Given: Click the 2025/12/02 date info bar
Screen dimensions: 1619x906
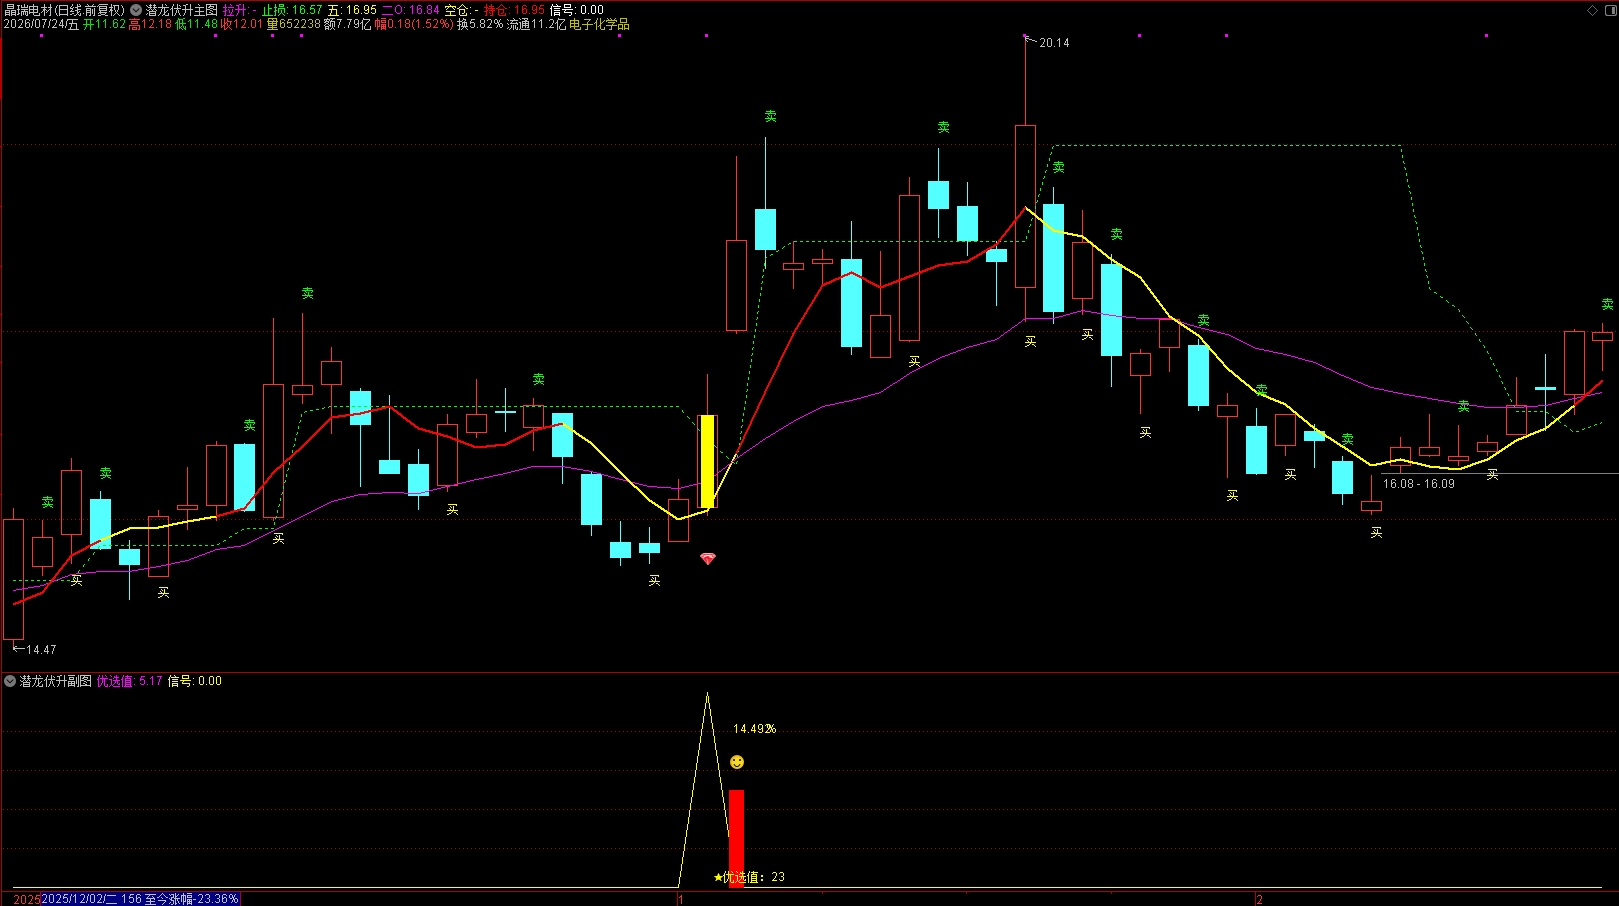Looking at the screenshot, I should click(x=139, y=899).
